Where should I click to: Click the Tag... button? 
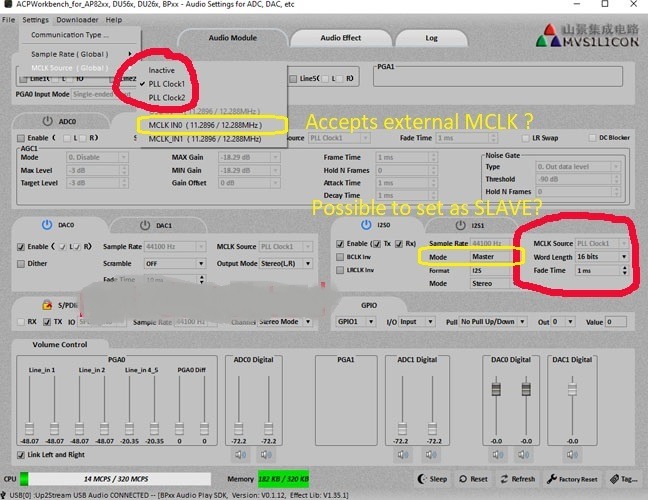(624, 479)
